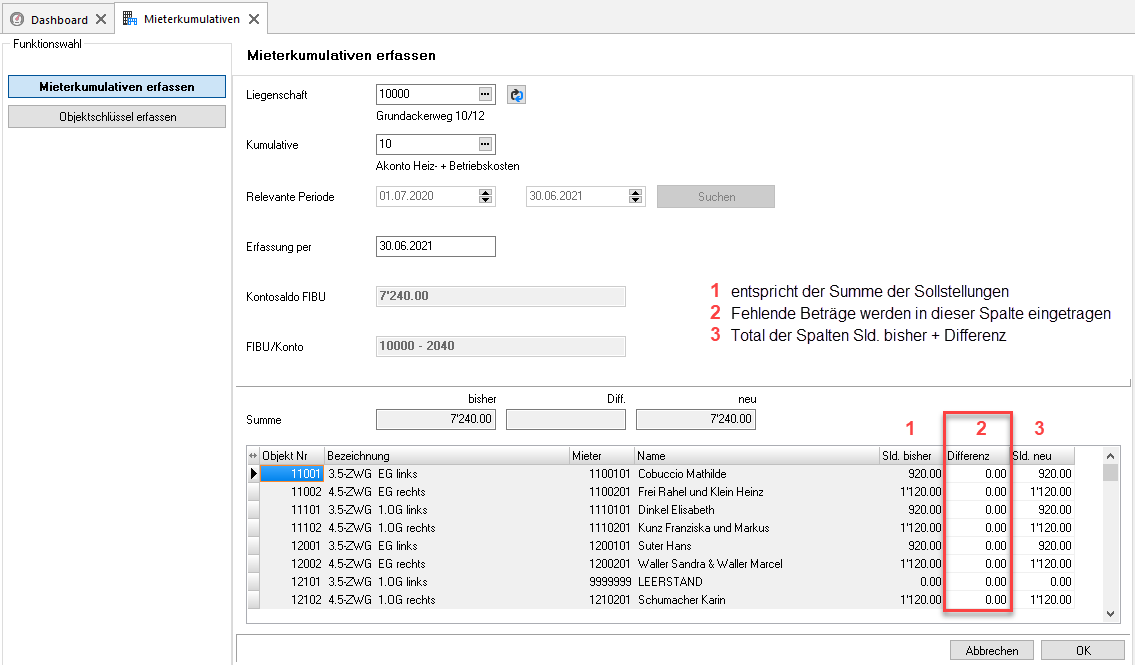The height and width of the screenshot is (665, 1135).
Task: Open Kumulative lookup ellipsis button
Action: pos(485,144)
